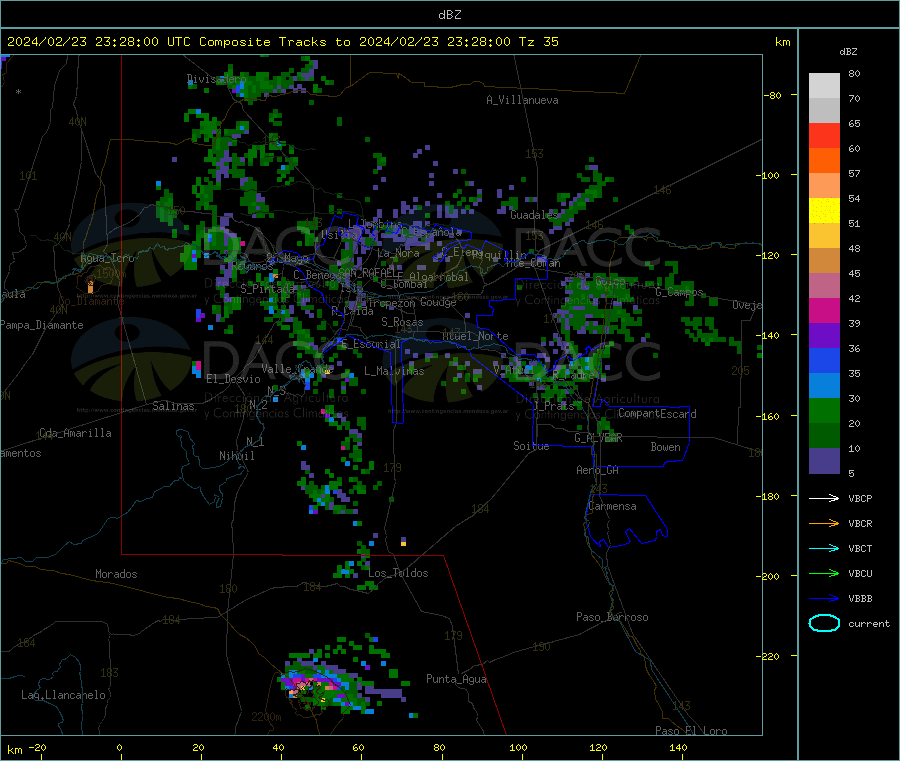Click the L_Malvinas map label
The height and width of the screenshot is (761, 900).
click(394, 371)
